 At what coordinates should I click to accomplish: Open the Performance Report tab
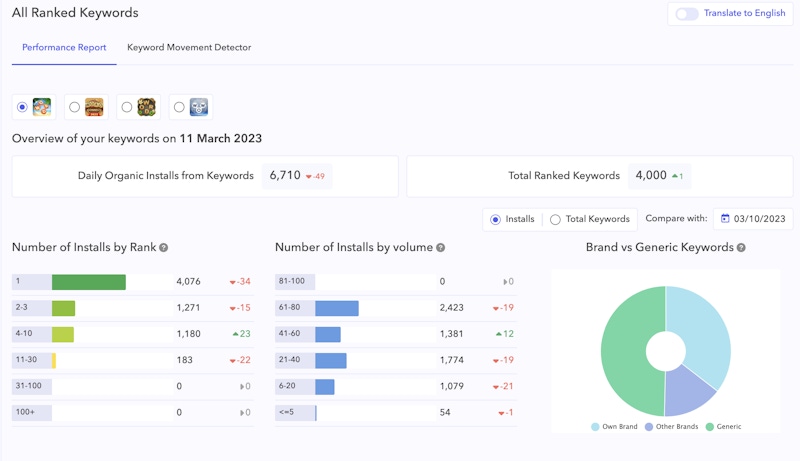[64, 47]
